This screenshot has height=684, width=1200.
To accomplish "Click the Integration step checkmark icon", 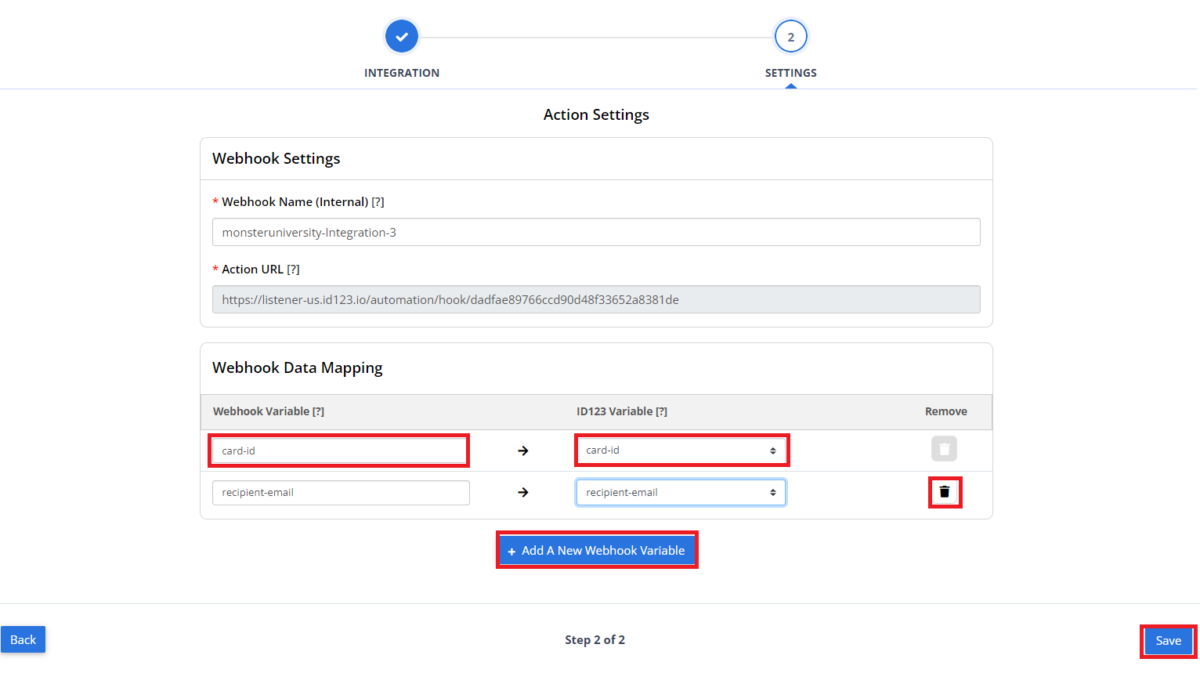I will pyautogui.click(x=402, y=36).
